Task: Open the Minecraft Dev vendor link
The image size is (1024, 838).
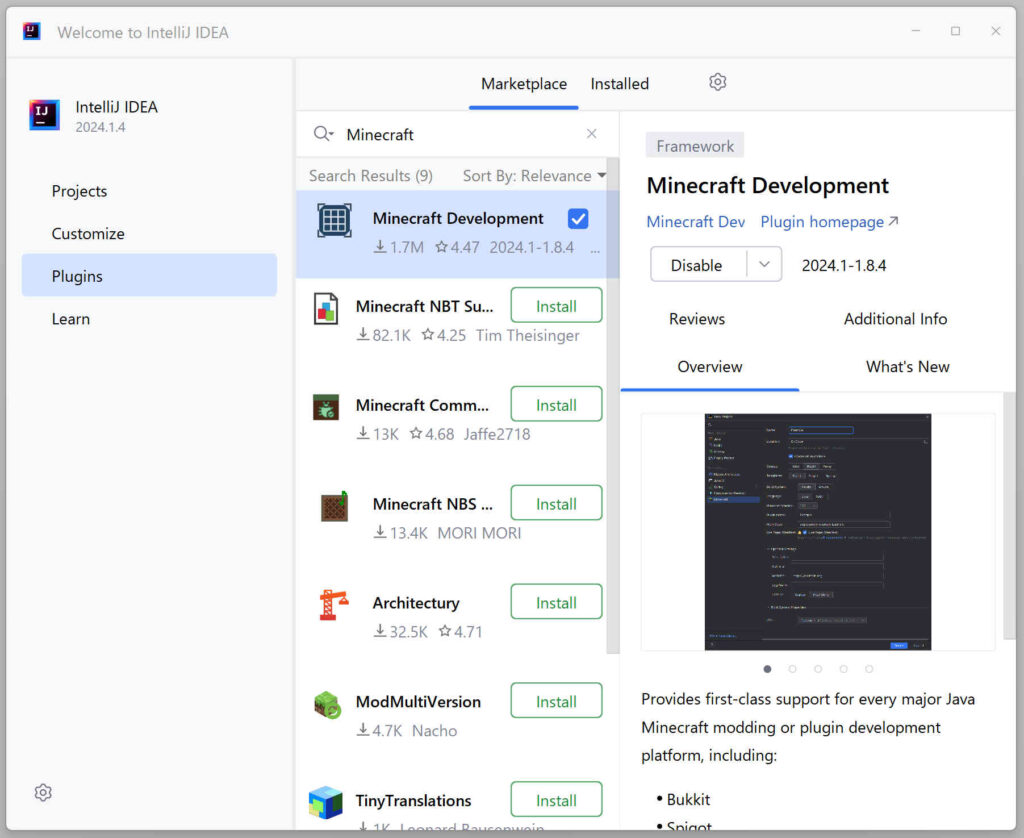Action: click(696, 222)
